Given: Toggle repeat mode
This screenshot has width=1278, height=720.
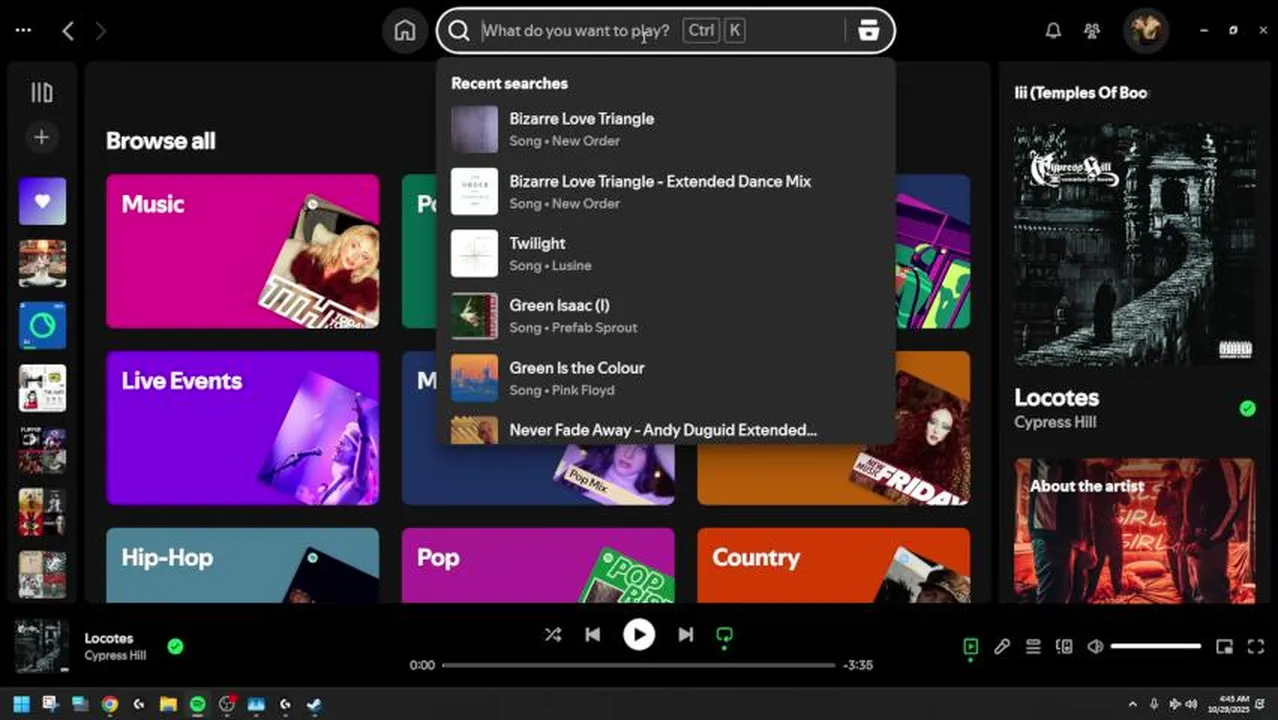Looking at the screenshot, I should 725,636.
